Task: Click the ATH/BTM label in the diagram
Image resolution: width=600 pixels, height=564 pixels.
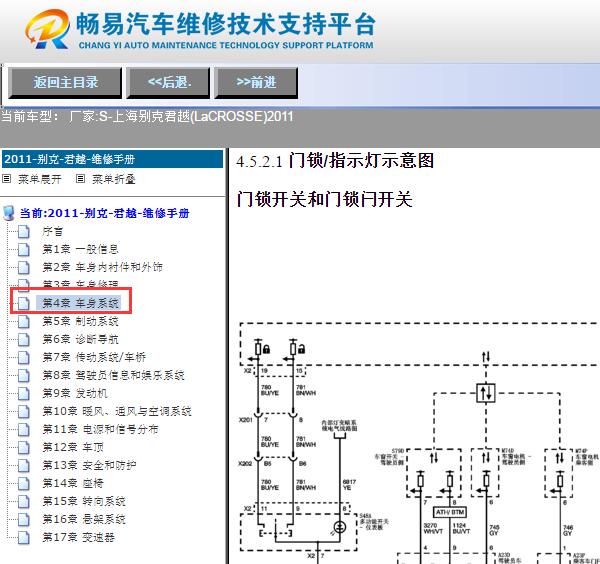Action: pos(450,512)
